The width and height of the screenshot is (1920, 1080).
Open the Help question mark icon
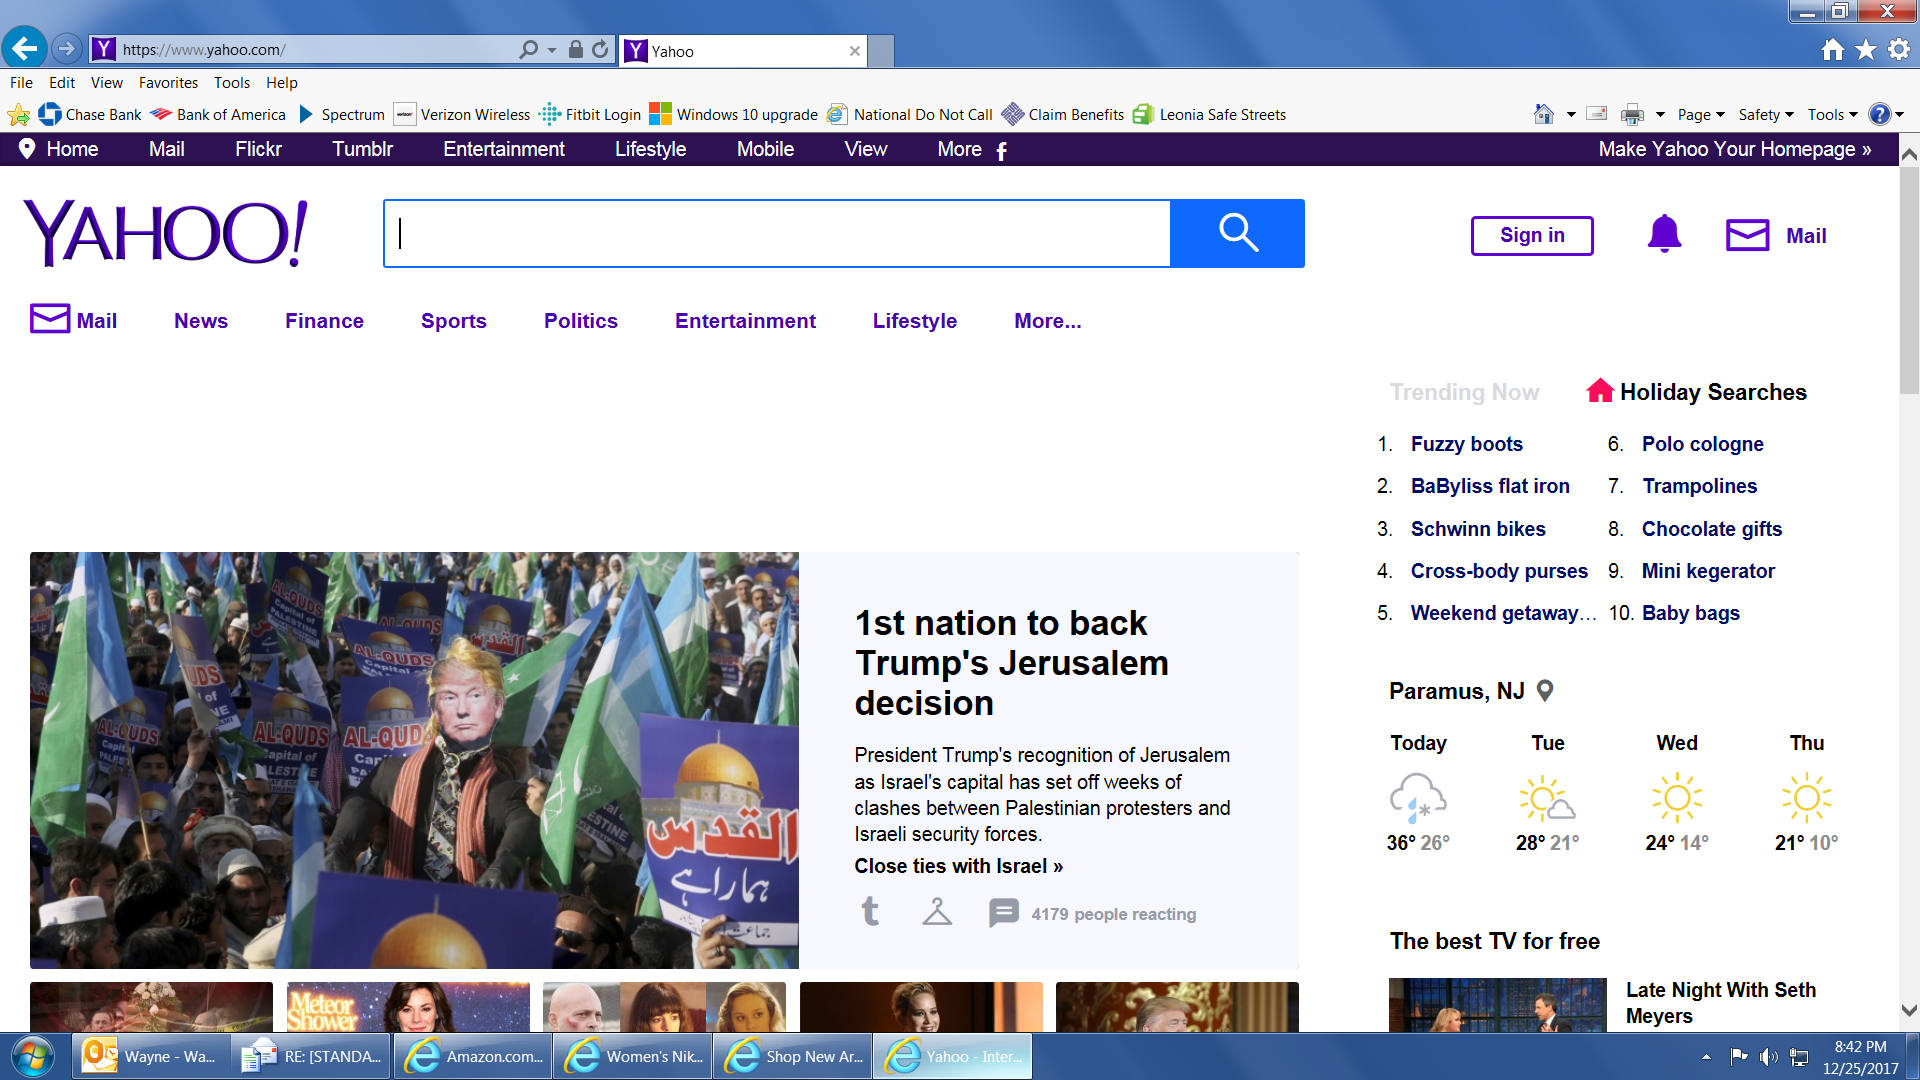click(x=1879, y=114)
